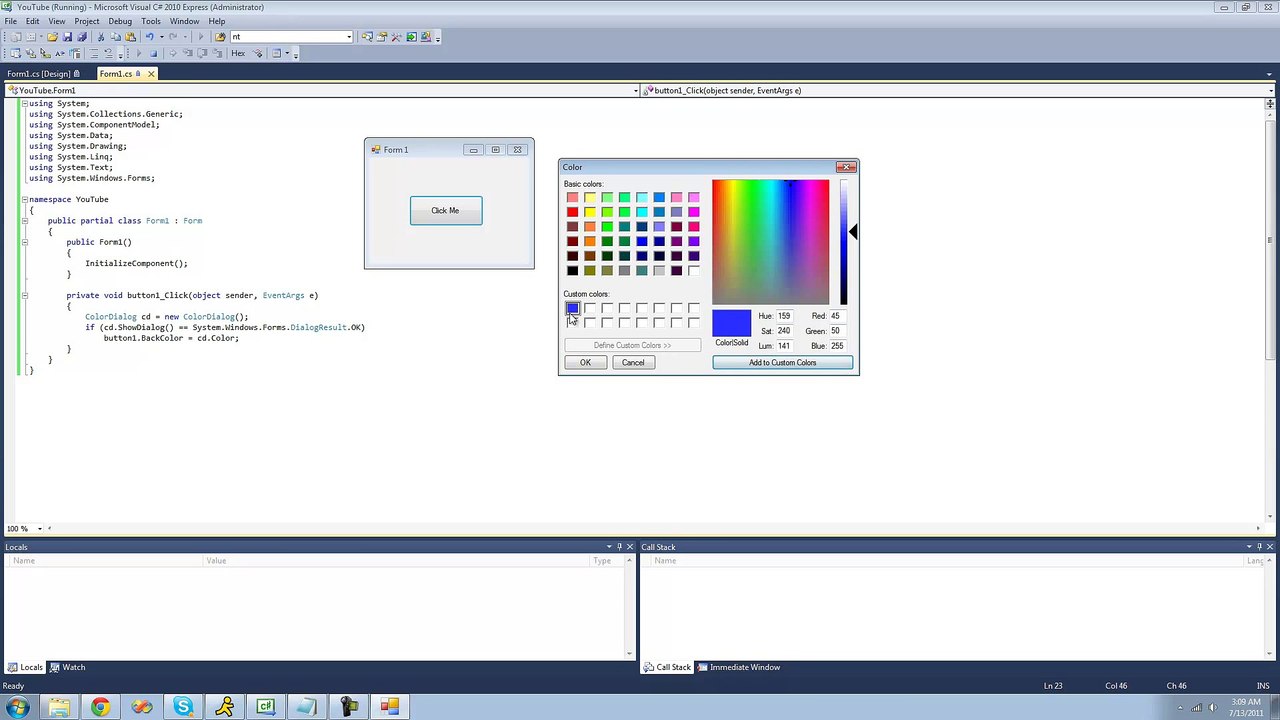Click the Save All toolbar icon
Viewport: 1280px width, 720px height.
click(82, 37)
